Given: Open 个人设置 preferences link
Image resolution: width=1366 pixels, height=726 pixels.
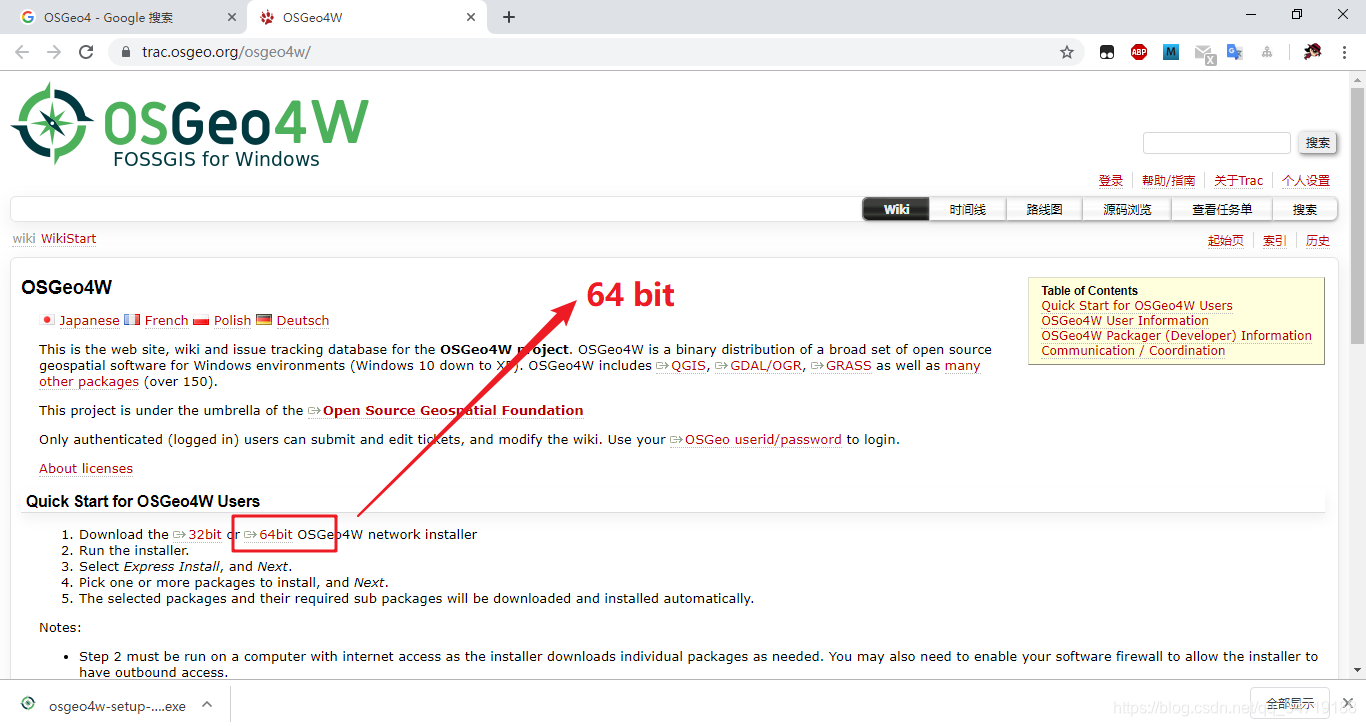Looking at the screenshot, I should (x=1306, y=181).
